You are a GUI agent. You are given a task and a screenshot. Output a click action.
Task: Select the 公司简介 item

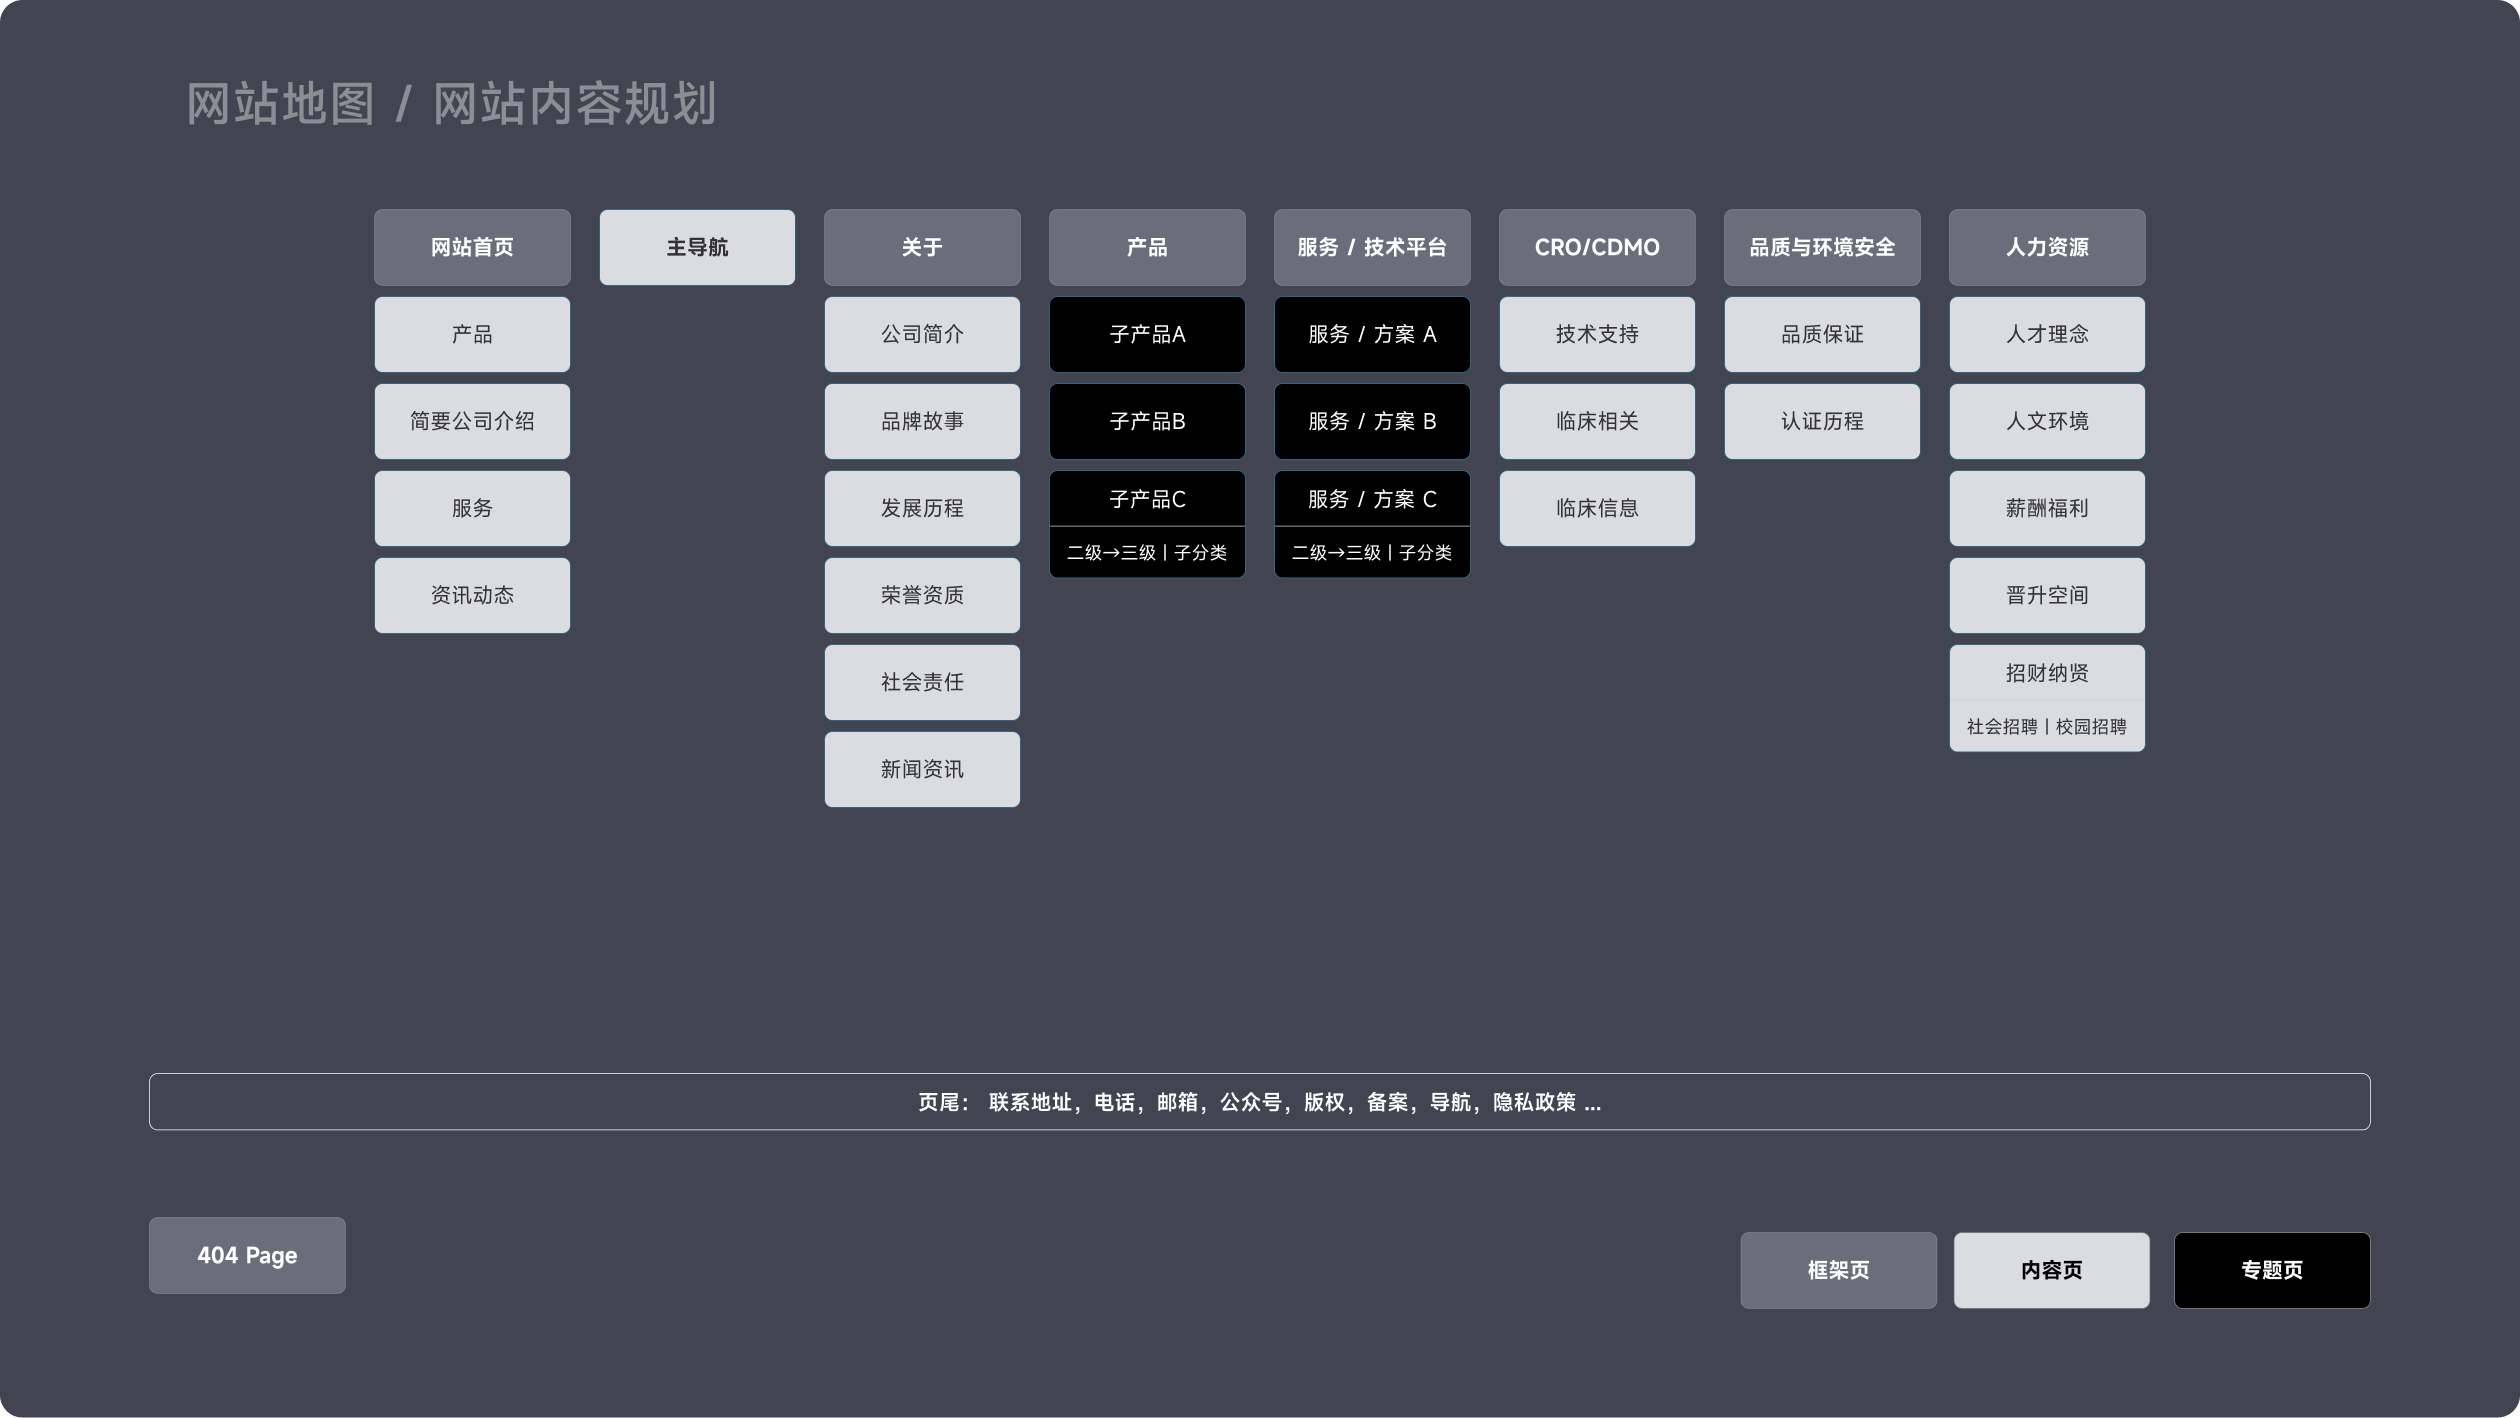click(x=922, y=334)
